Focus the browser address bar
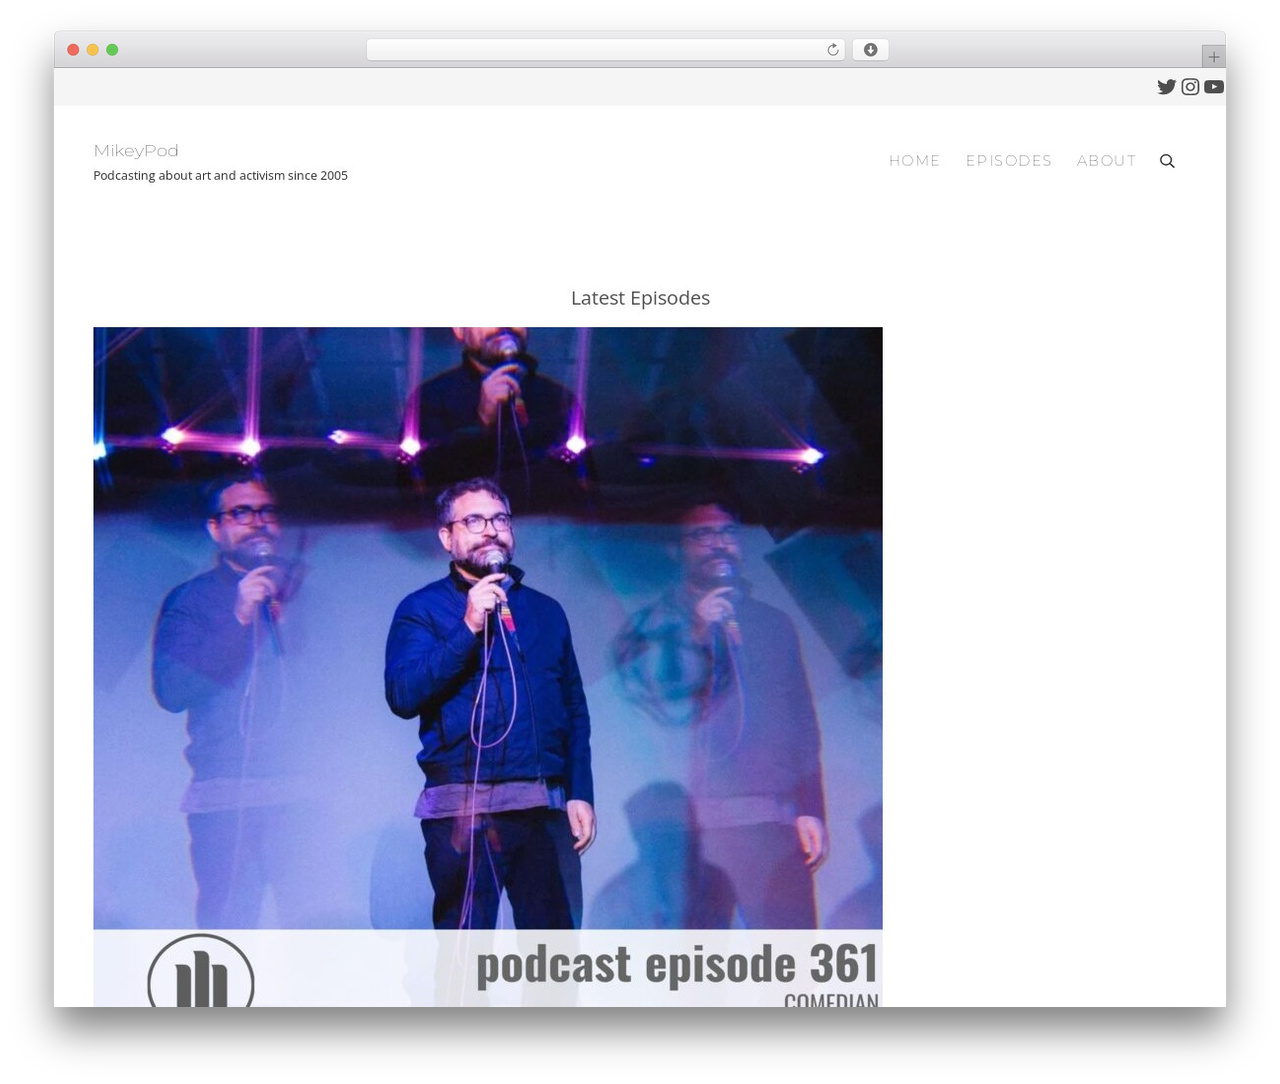This screenshot has width=1280, height=1084. pos(605,50)
